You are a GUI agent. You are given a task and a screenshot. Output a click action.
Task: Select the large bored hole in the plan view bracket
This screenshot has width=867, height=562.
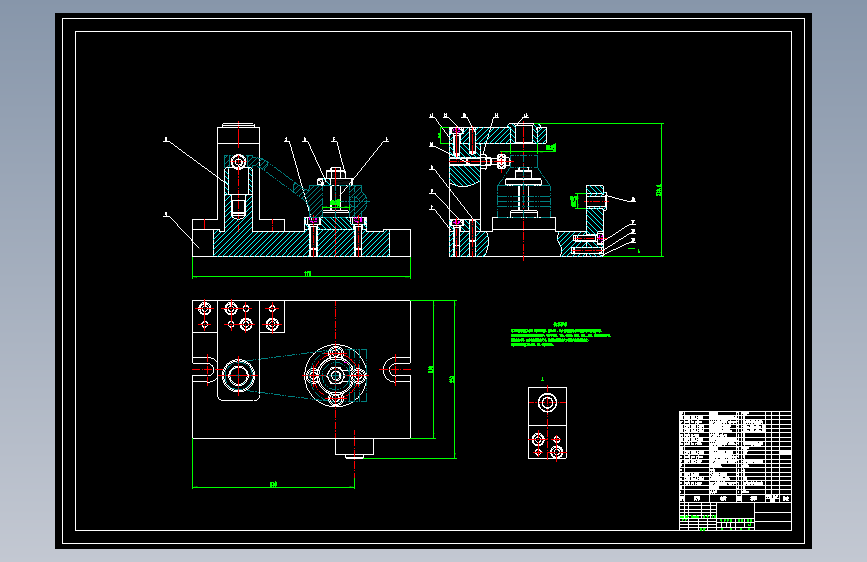(x=238, y=376)
